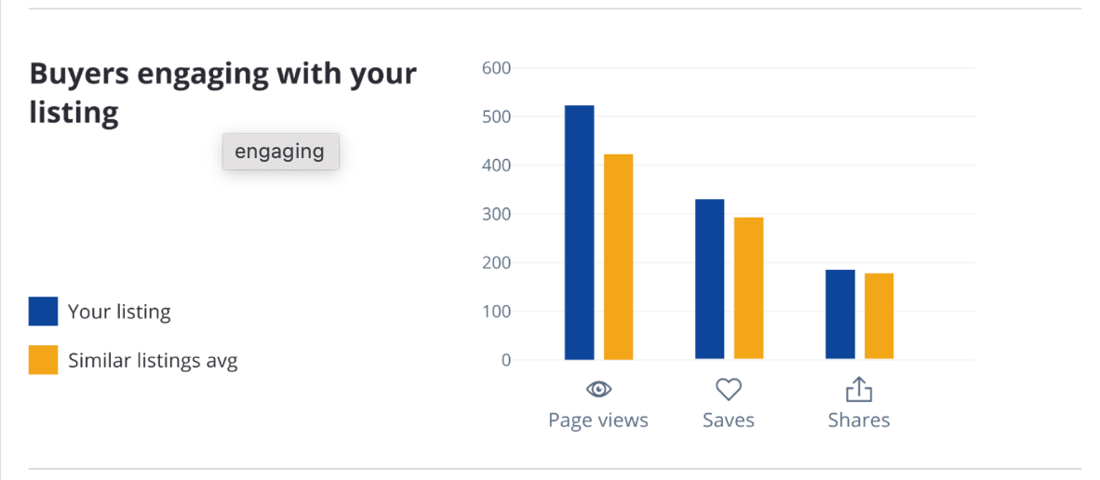Click the share icon above Shares
The height and width of the screenshot is (480, 1100).
click(859, 388)
